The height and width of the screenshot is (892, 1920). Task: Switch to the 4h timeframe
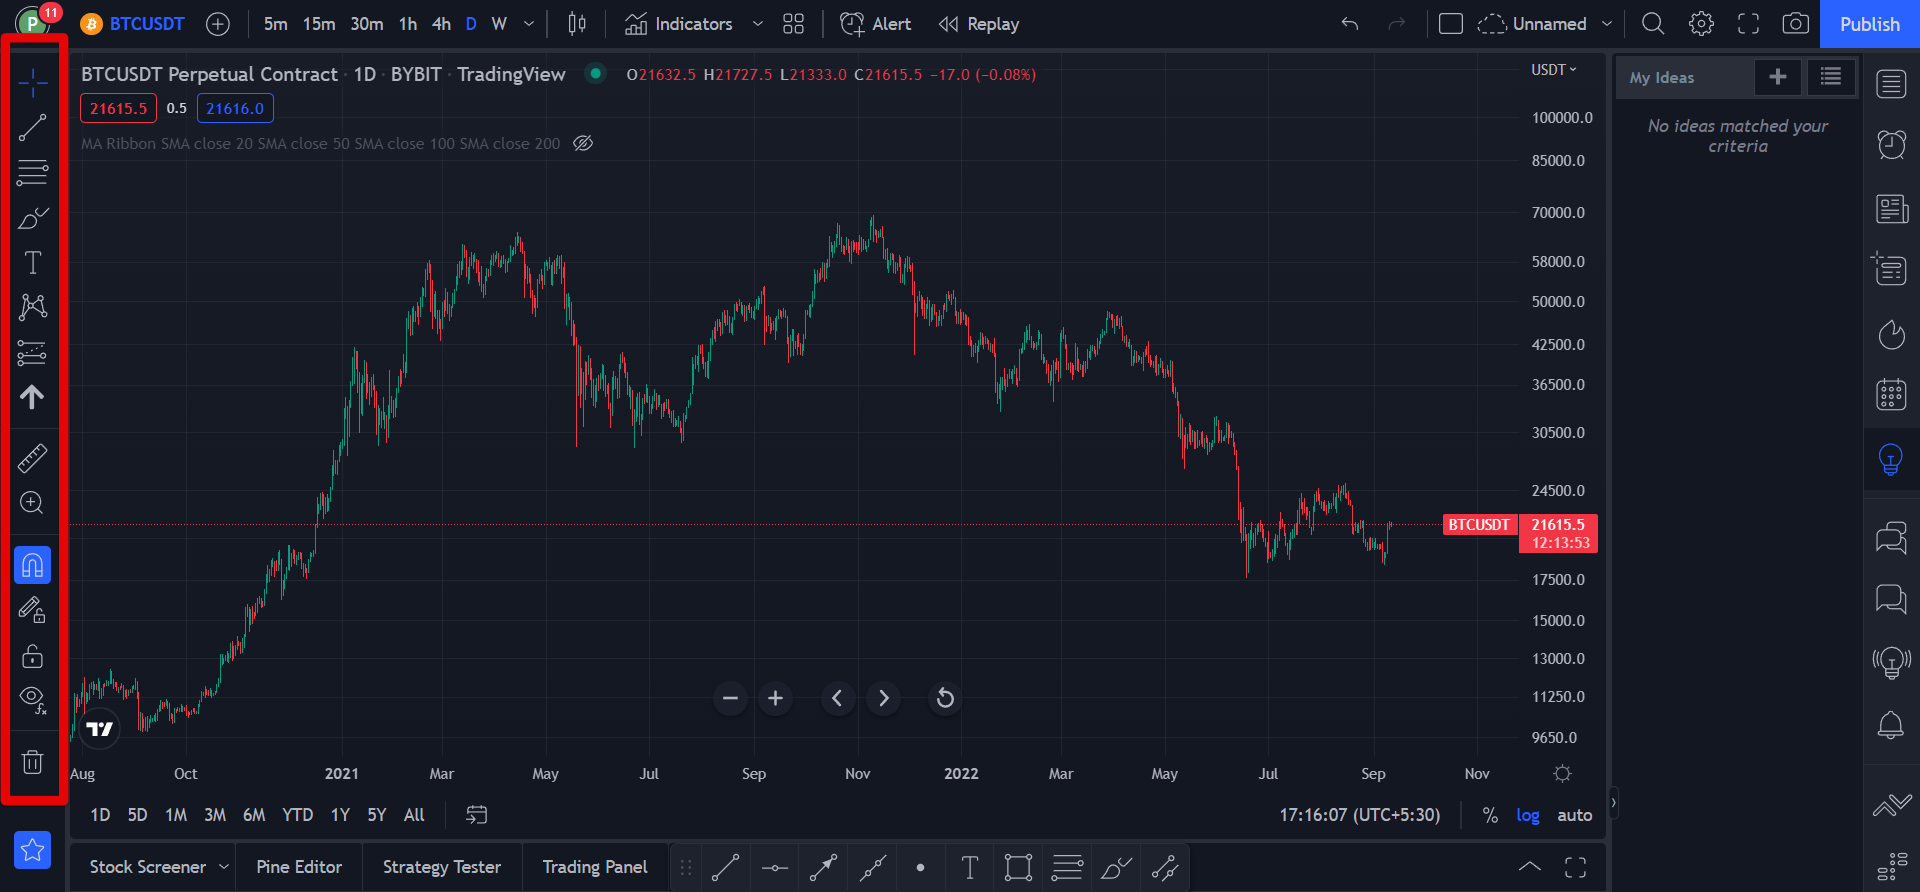pos(441,24)
